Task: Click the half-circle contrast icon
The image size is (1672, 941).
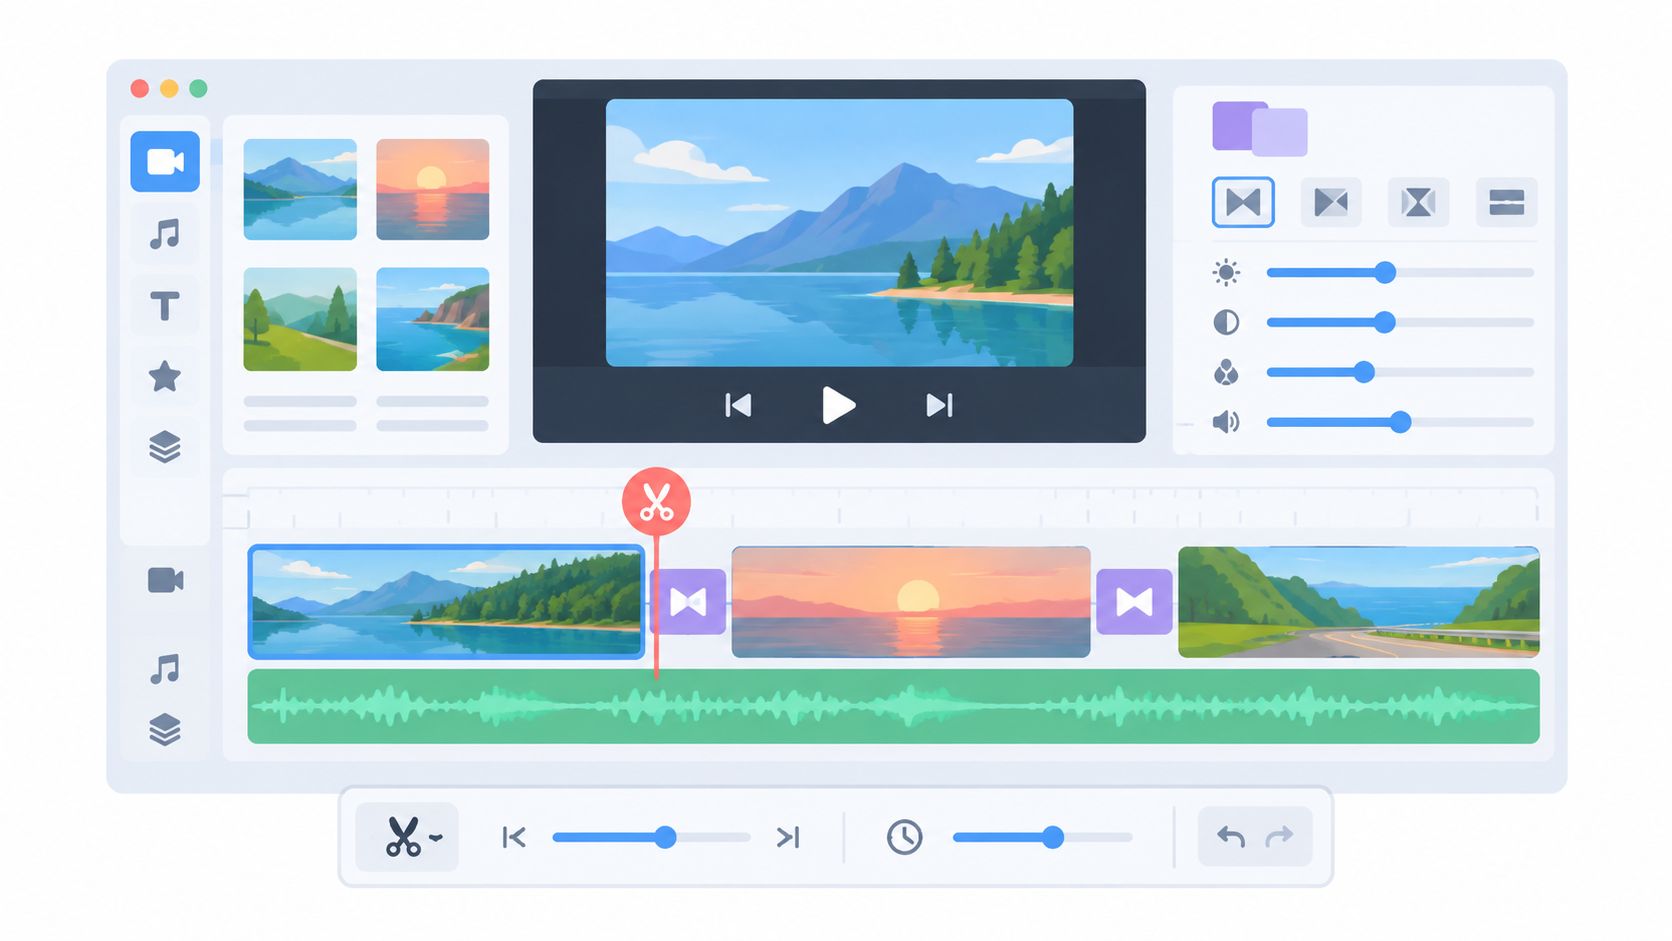Action: pyautogui.click(x=1226, y=322)
